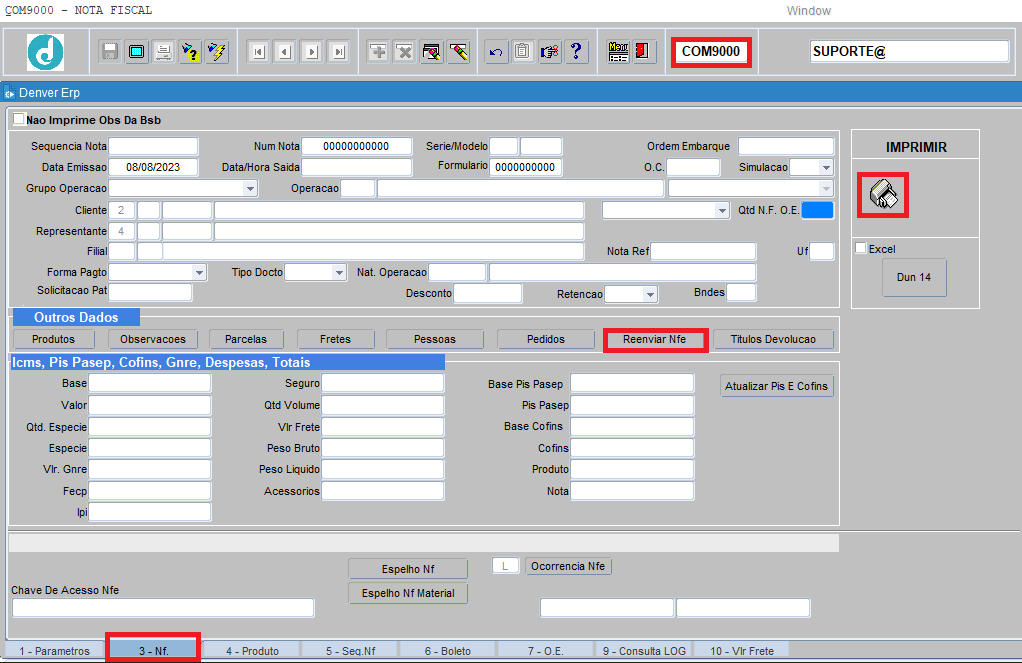This screenshot has width=1022, height=663.
Task: Enable the Excel checkbox
Action: pos(861,248)
